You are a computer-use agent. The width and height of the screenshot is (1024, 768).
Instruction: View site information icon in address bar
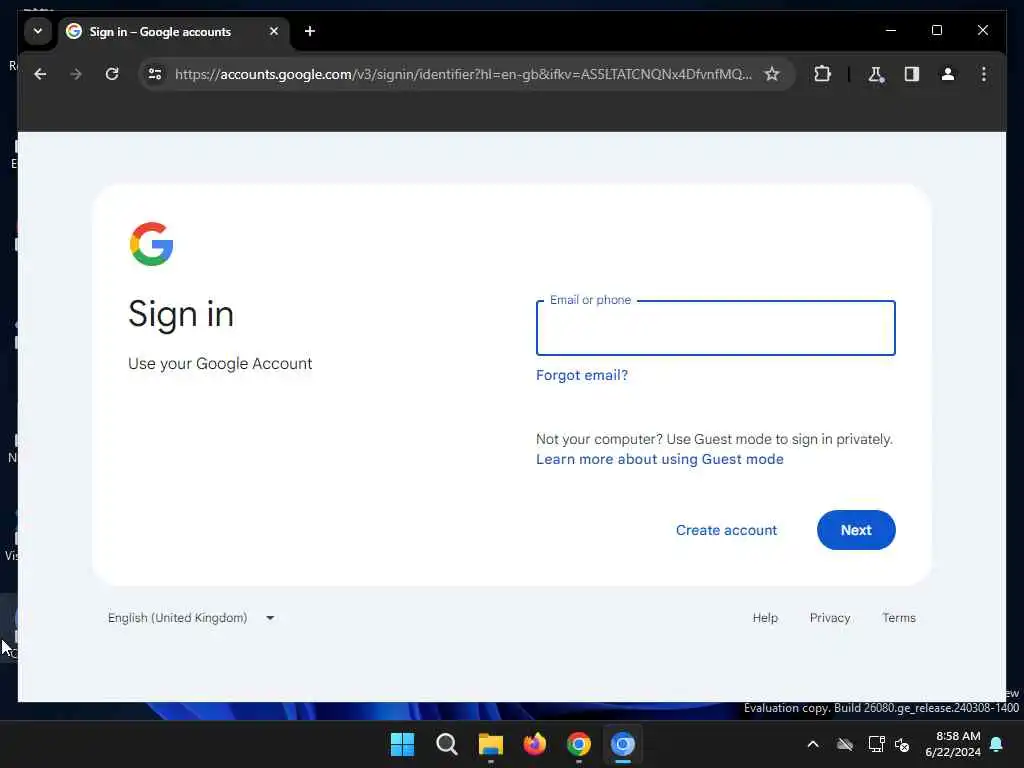[155, 74]
